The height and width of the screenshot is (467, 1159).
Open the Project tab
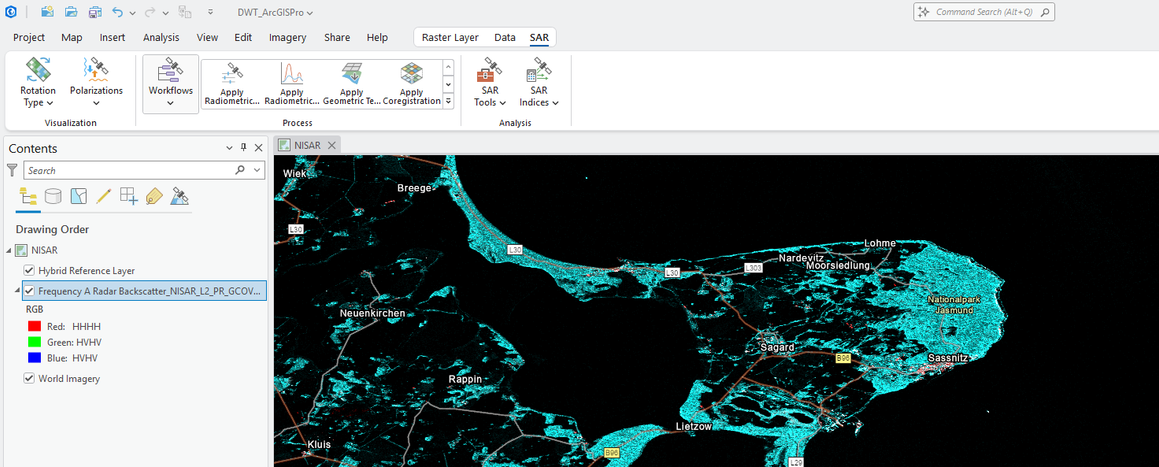pos(29,38)
